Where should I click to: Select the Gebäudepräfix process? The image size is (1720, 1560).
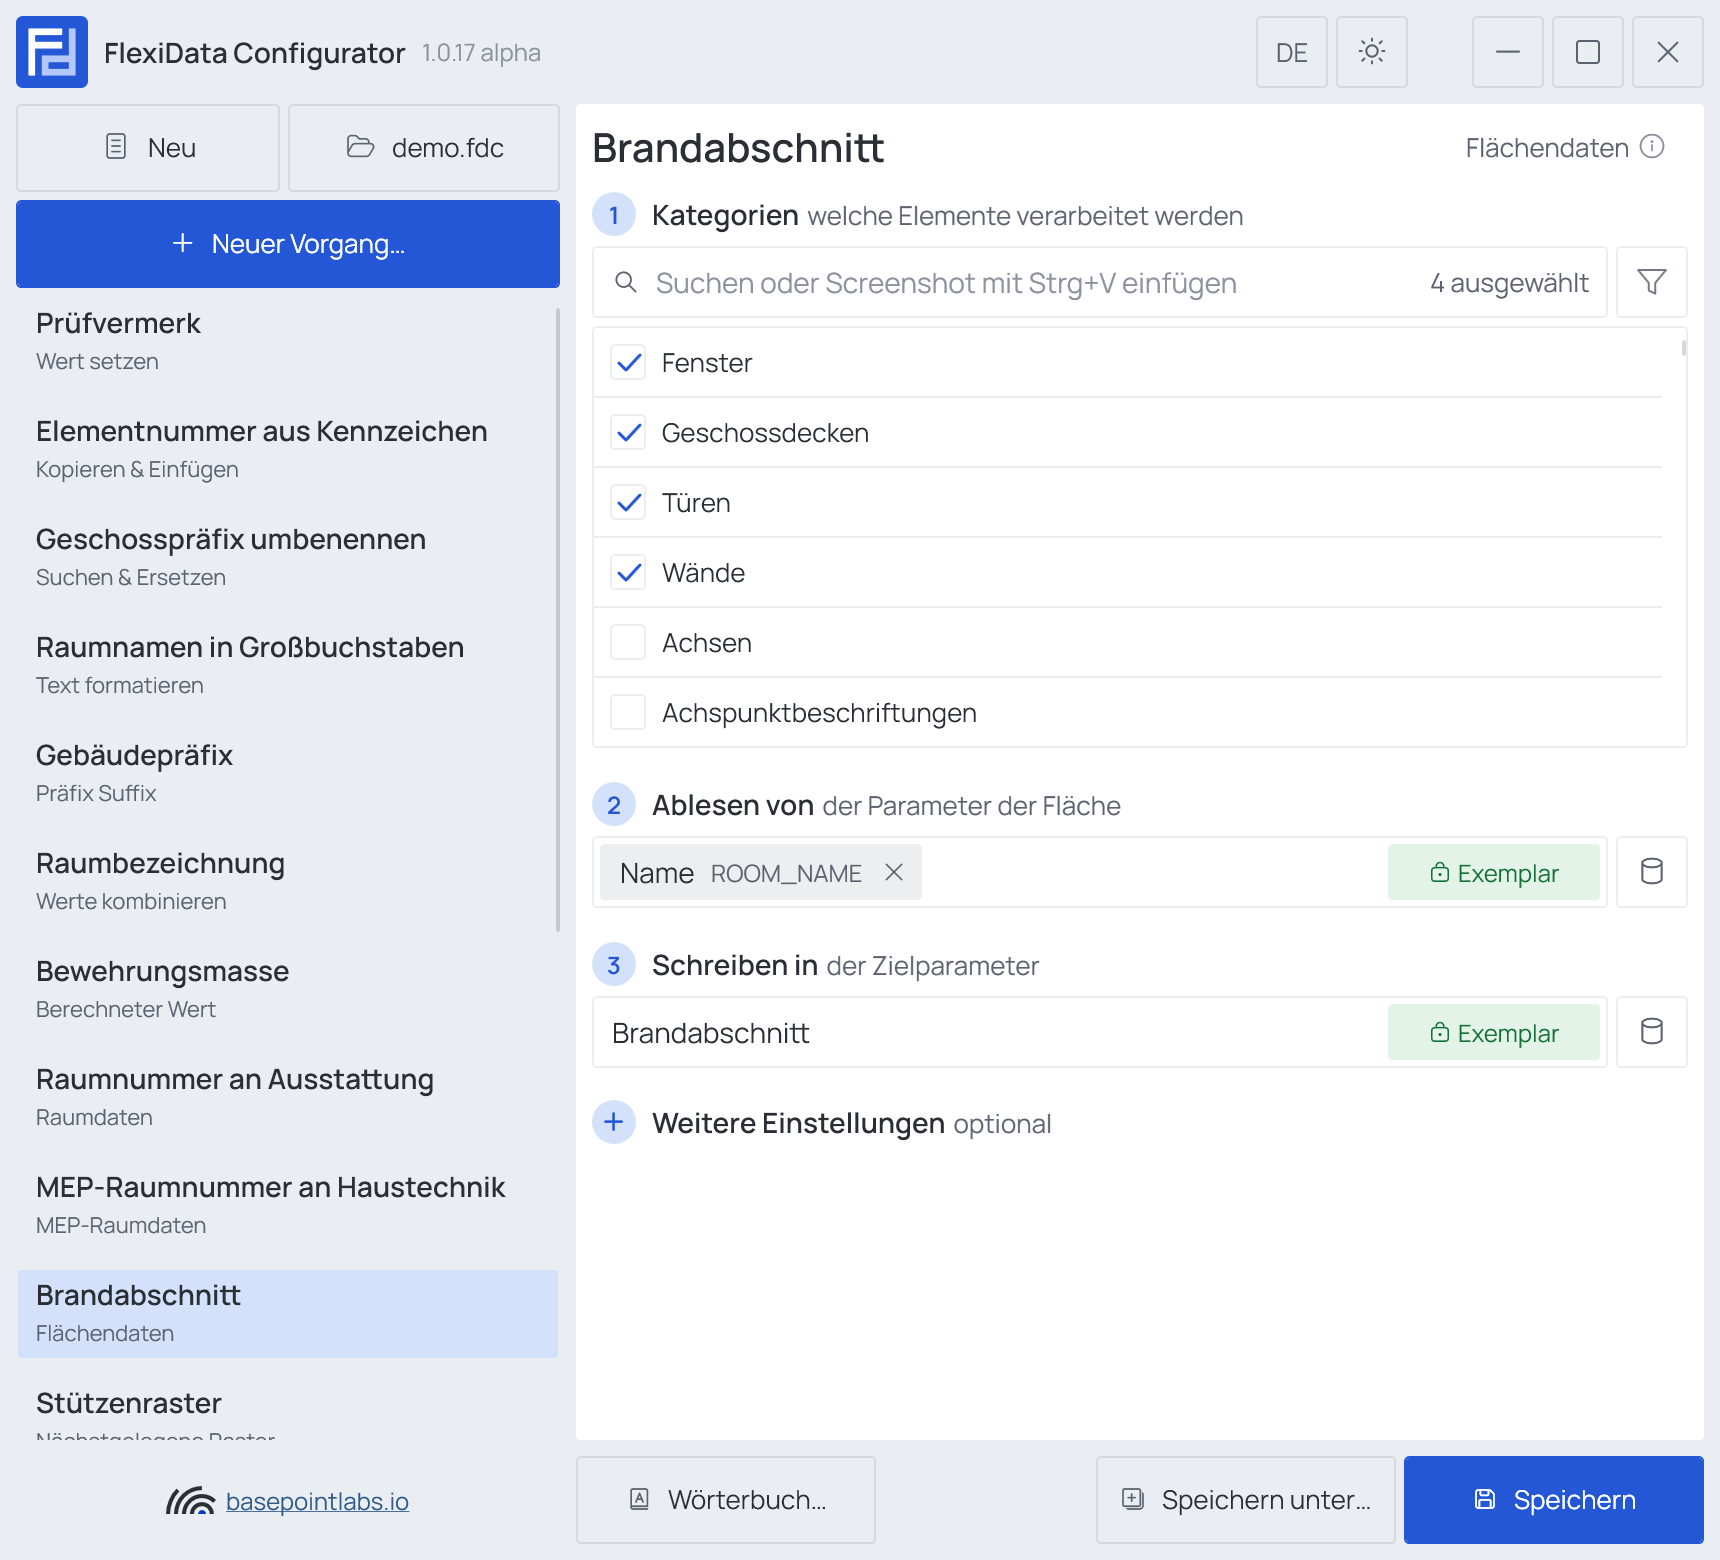(x=287, y=774)
